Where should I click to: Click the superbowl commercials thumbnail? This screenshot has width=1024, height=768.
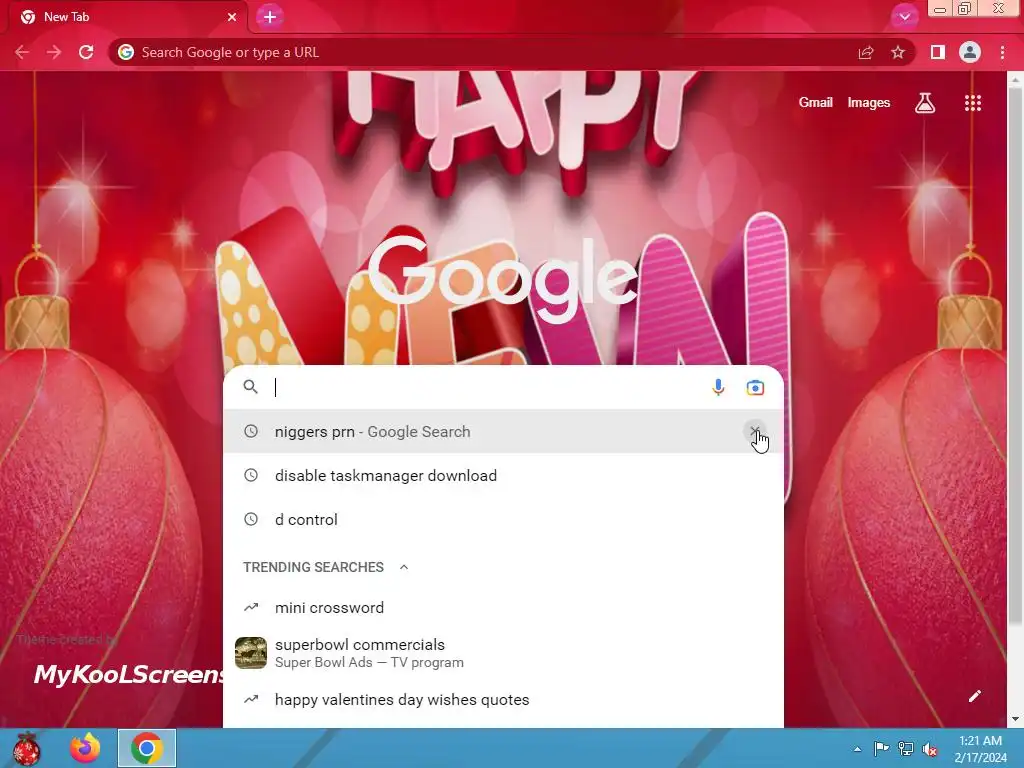coord(251,653)
